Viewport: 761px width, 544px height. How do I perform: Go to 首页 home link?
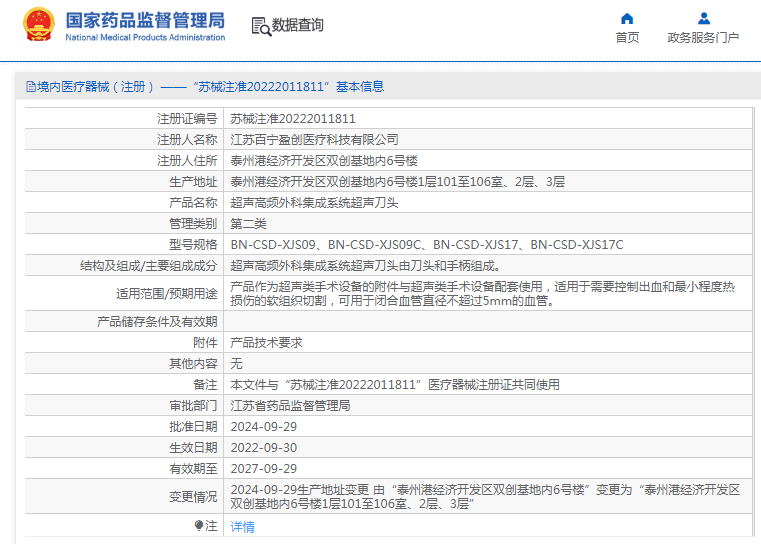tap(627, 38)
